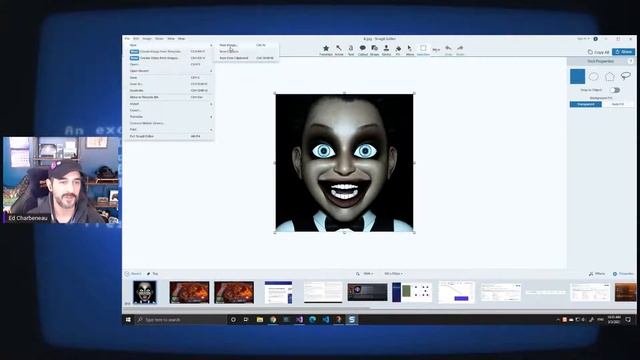Open the Help menu

pyautogui.click(x=182, y=39)
